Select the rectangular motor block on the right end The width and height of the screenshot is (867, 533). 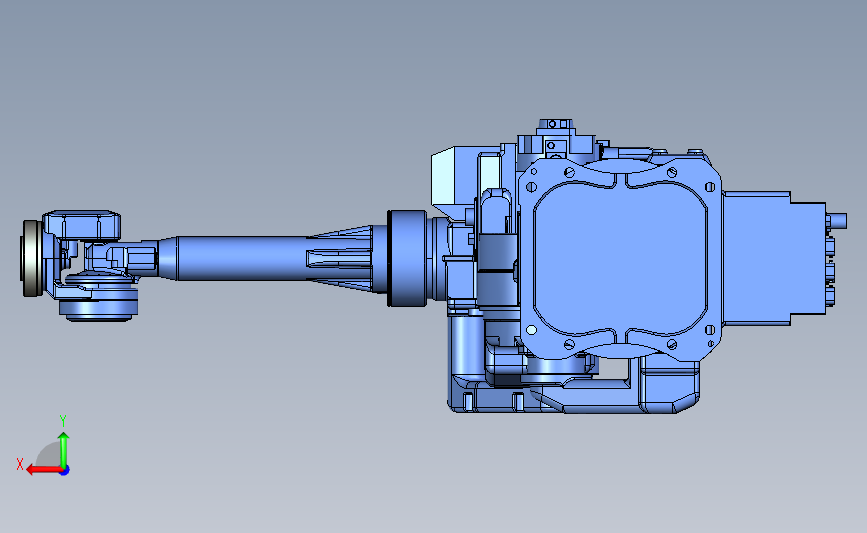774,258
